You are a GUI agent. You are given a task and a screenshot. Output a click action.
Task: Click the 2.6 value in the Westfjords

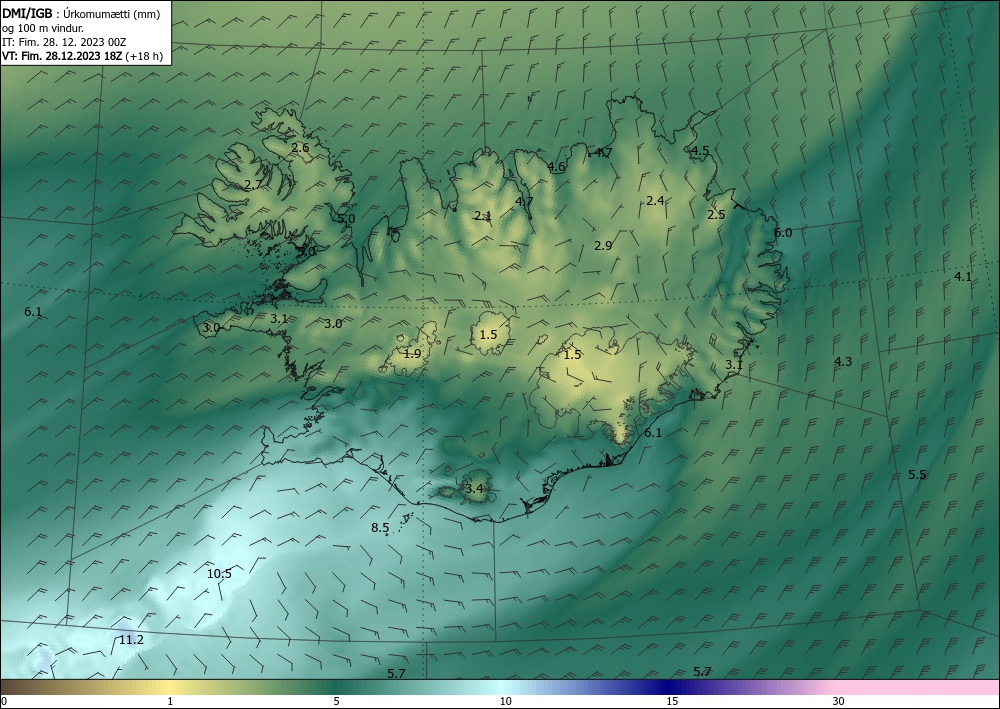[300, 147]
